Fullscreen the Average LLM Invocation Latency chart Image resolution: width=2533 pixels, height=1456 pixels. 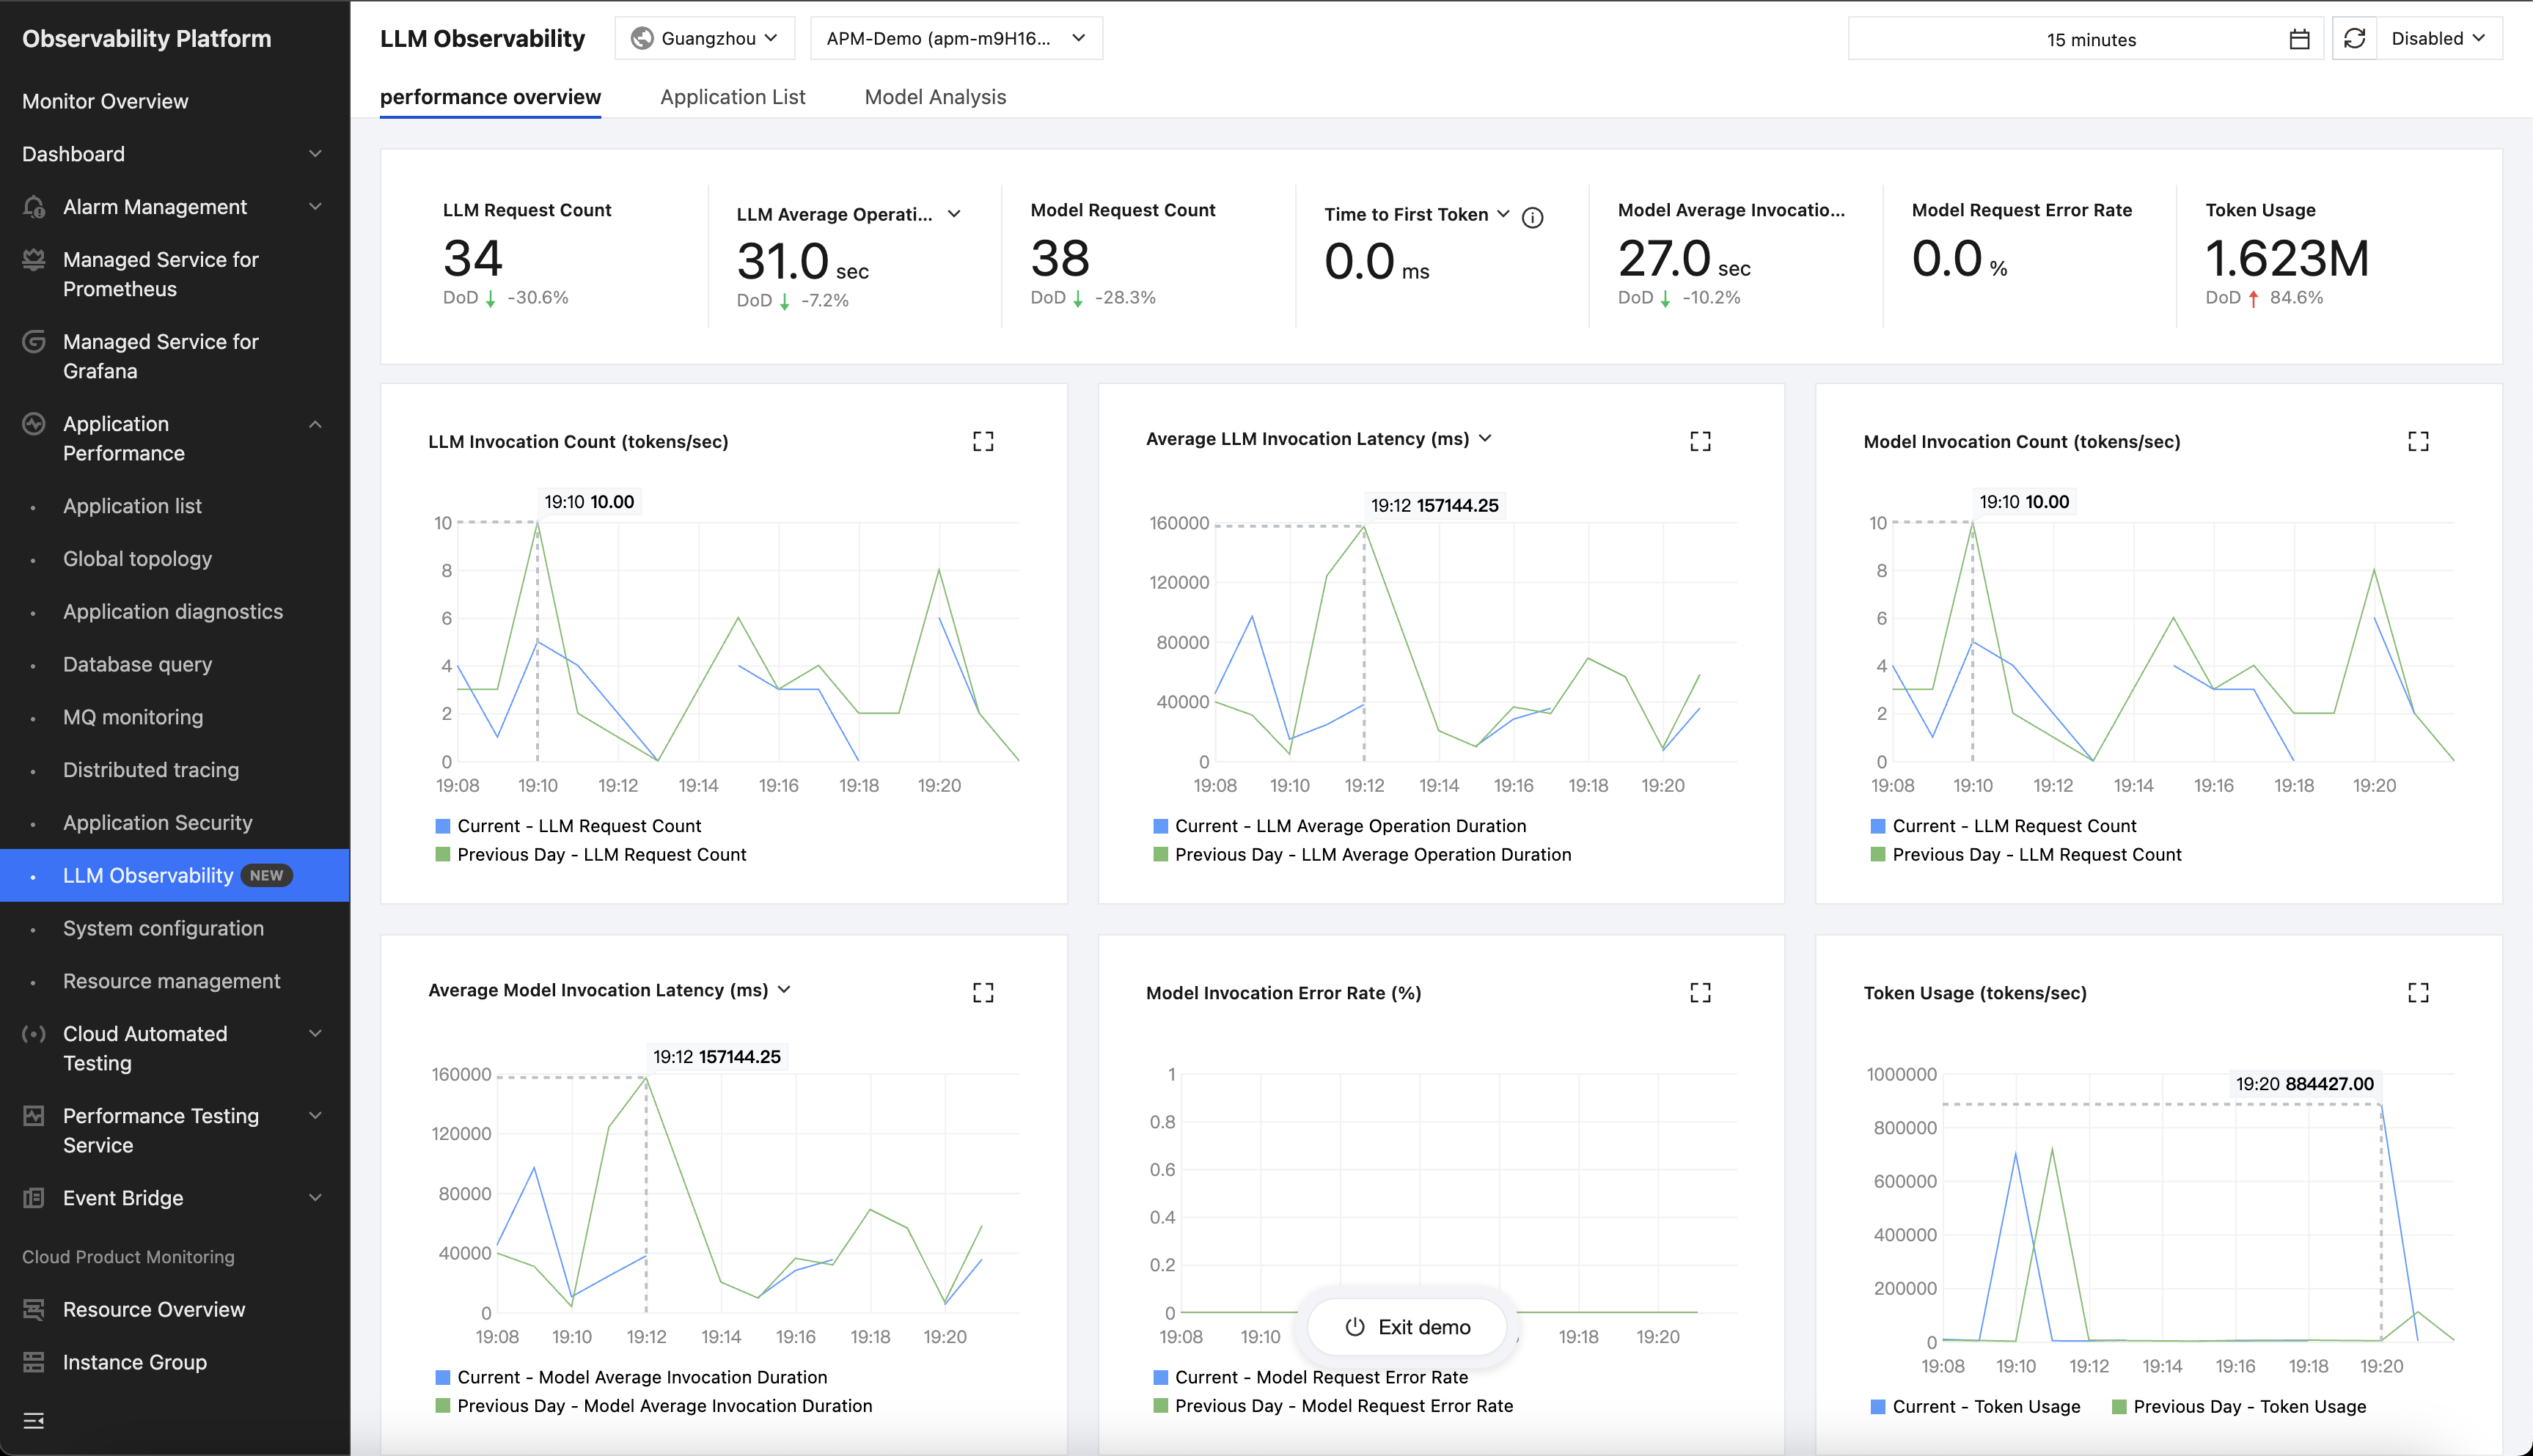tap(1700, 441)
